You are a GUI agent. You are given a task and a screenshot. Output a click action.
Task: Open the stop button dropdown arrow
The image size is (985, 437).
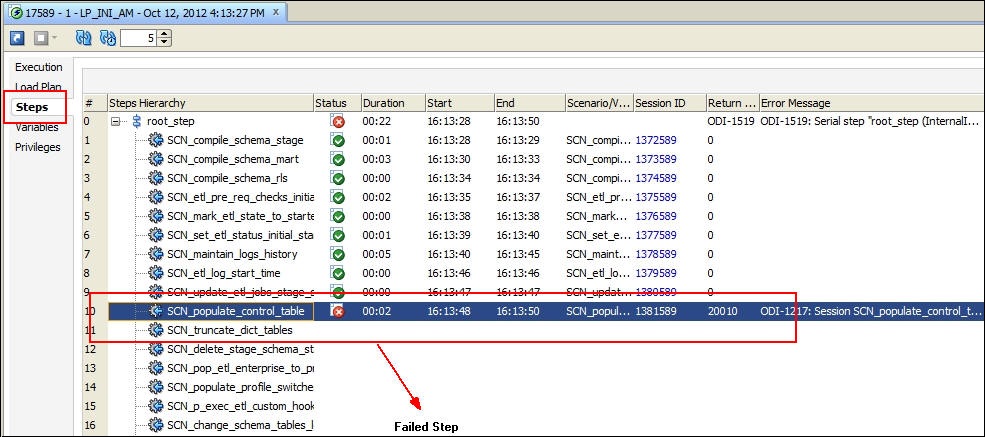[54, 38]
